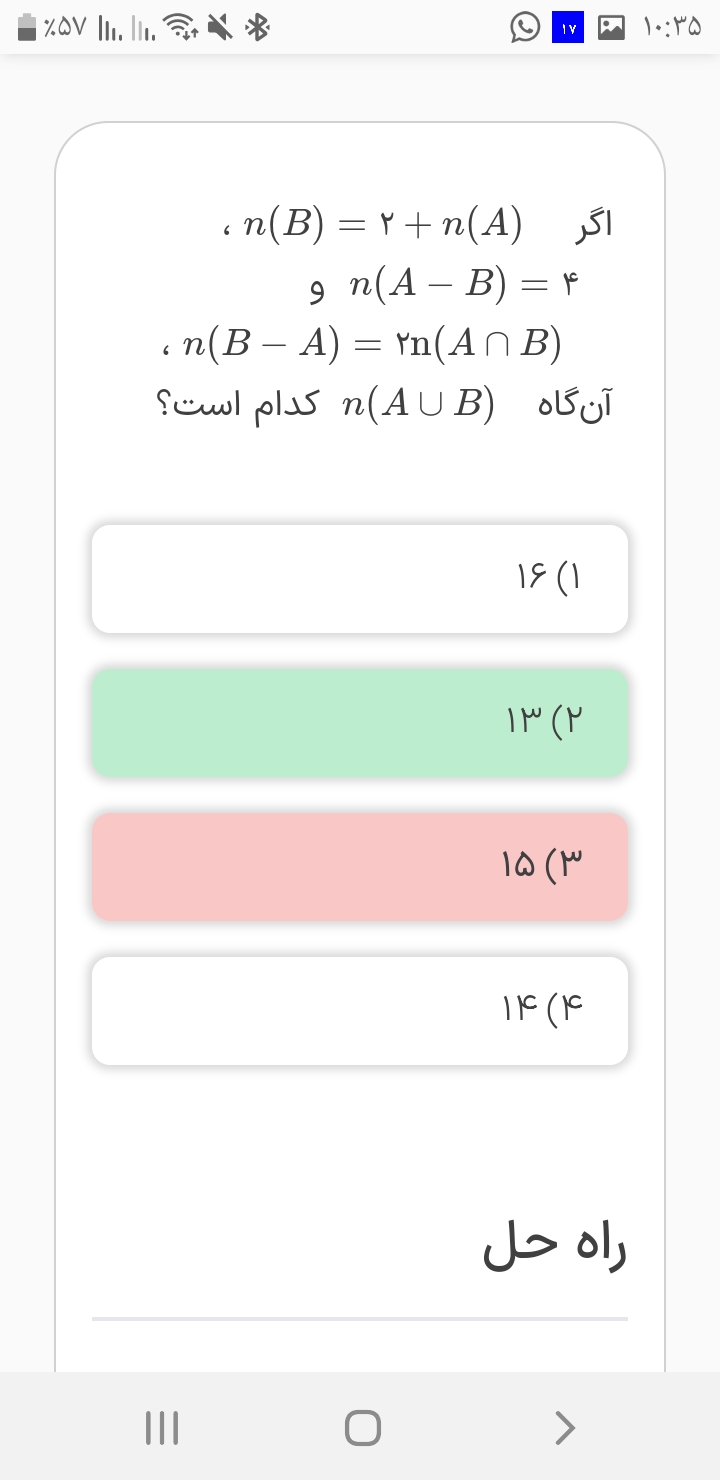Tap the Bluetooth status icon

pyautogui.click(x=258, y=28)
